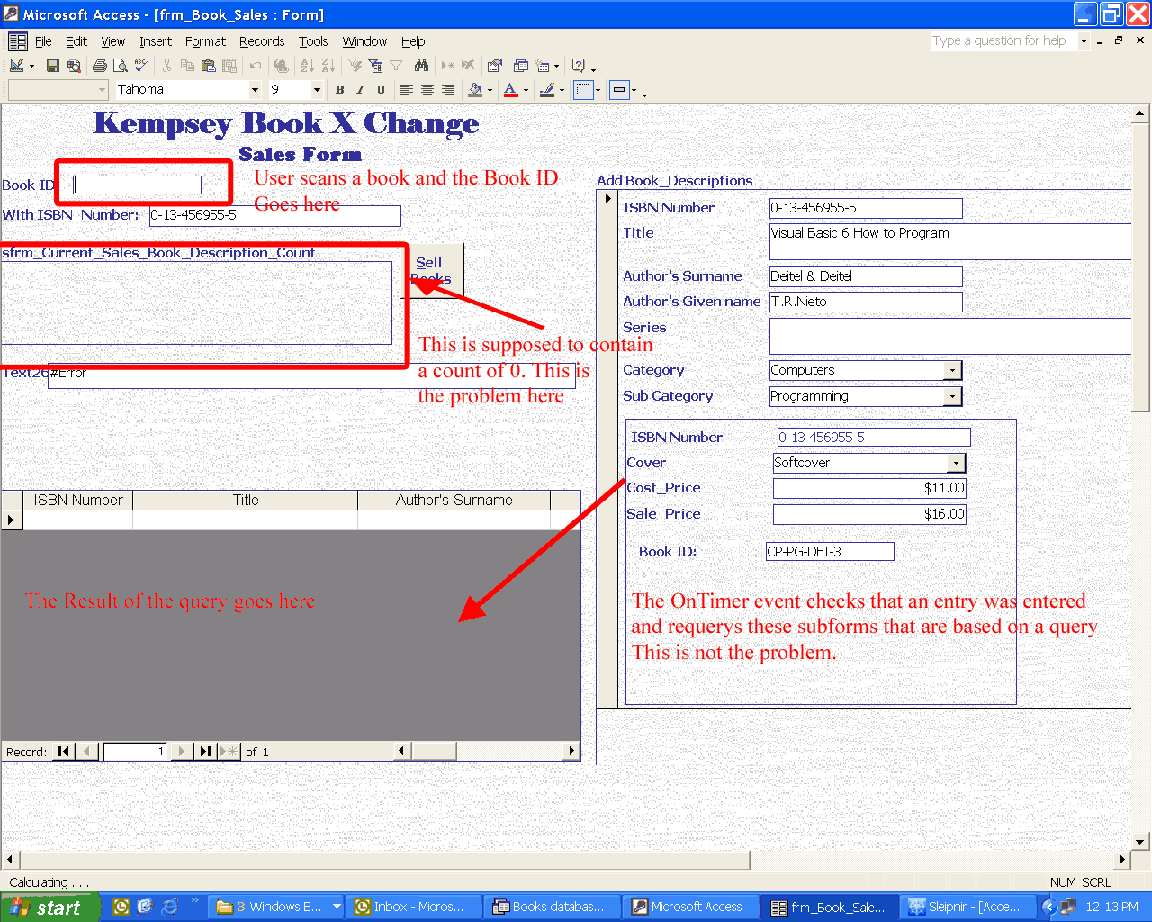Expand the Category combo box arrow
This screenshot has height=922, width=1152.
[x=952, y=370]
